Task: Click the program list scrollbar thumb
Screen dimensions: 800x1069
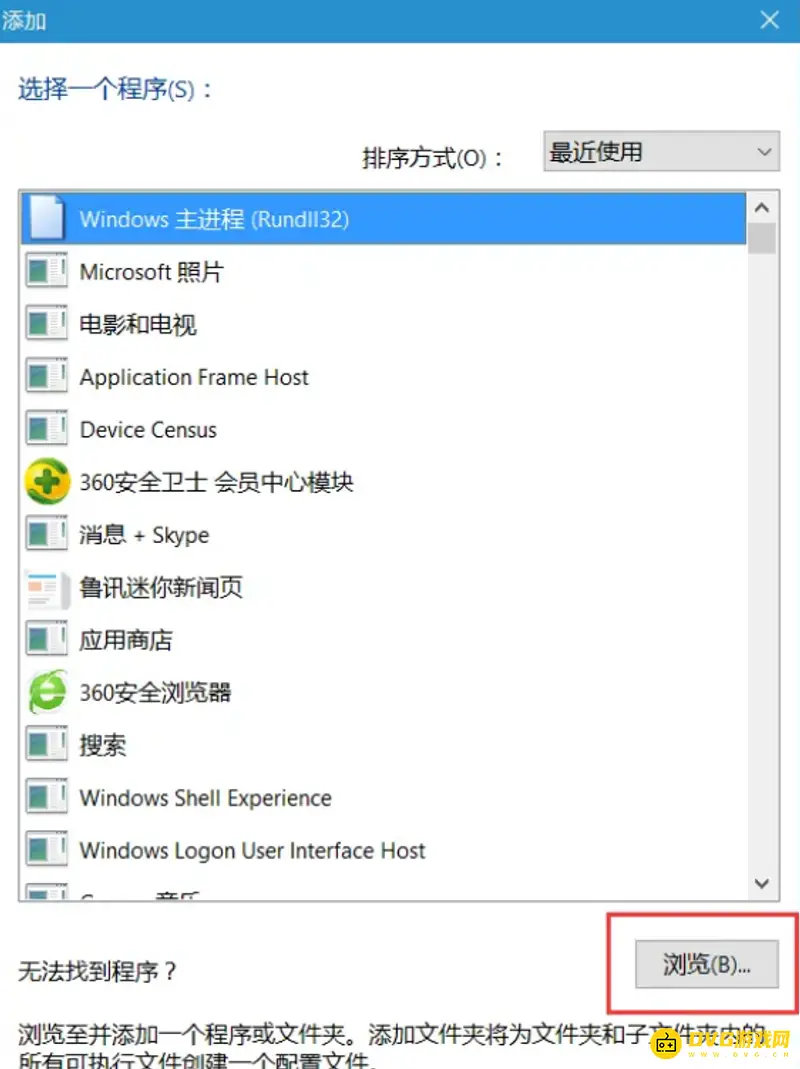Action: click(762, 237)
